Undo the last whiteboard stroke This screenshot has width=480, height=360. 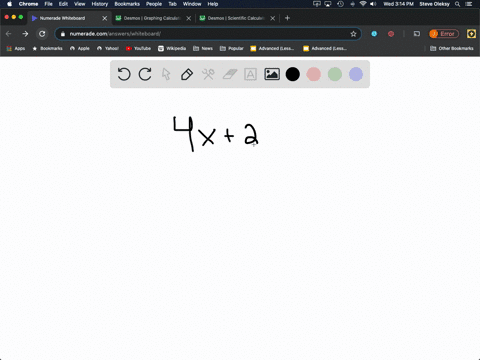pos(124,74)
